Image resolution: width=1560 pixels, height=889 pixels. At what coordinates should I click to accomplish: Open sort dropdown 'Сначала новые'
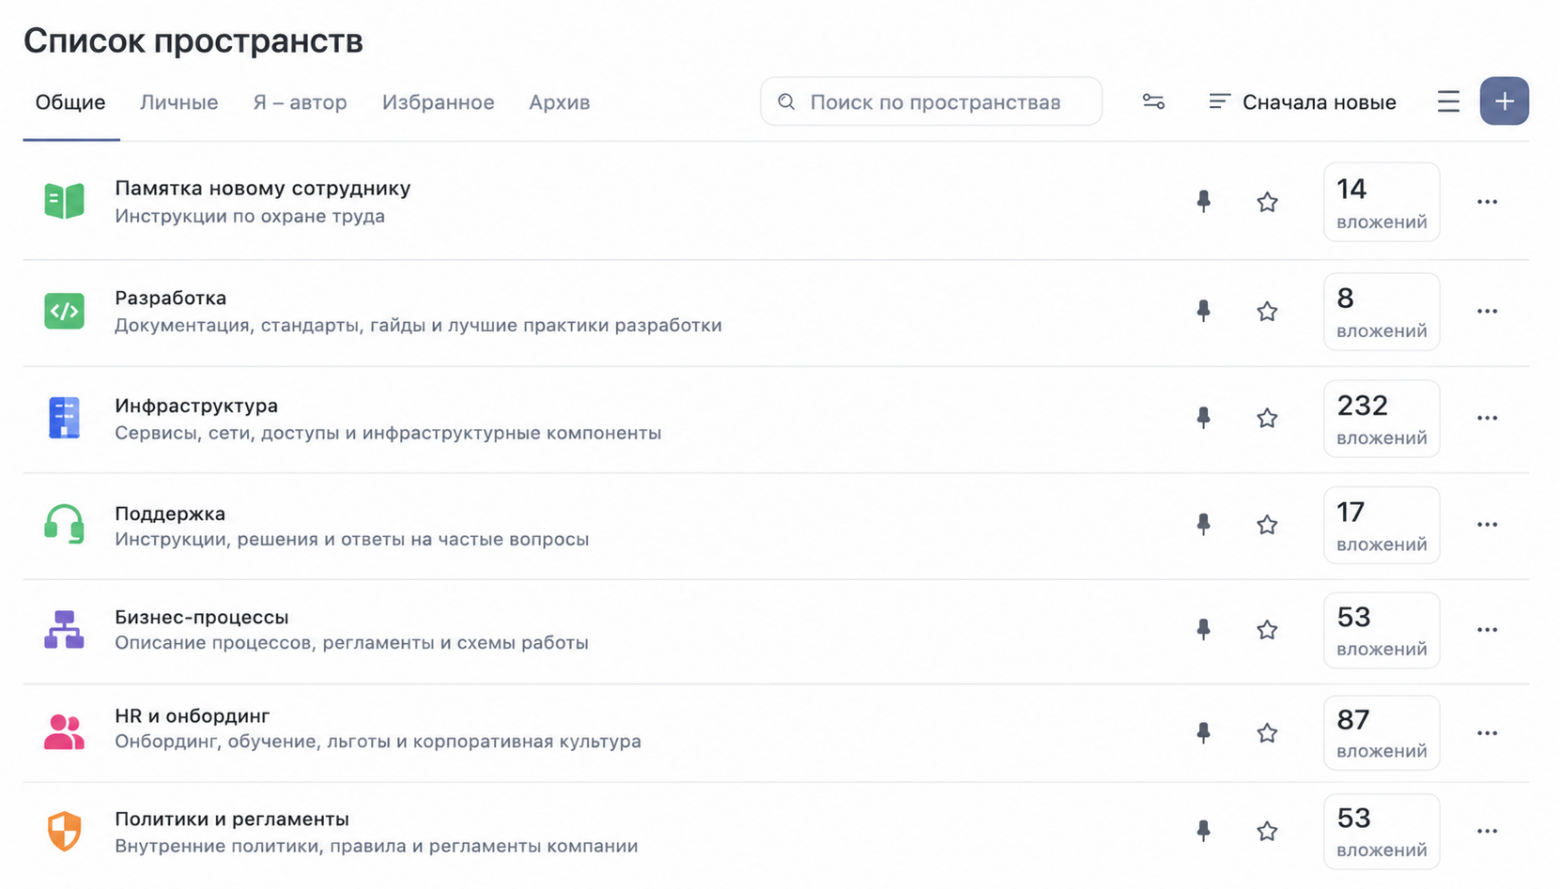pyautogui.click(x=1302, y=102)
